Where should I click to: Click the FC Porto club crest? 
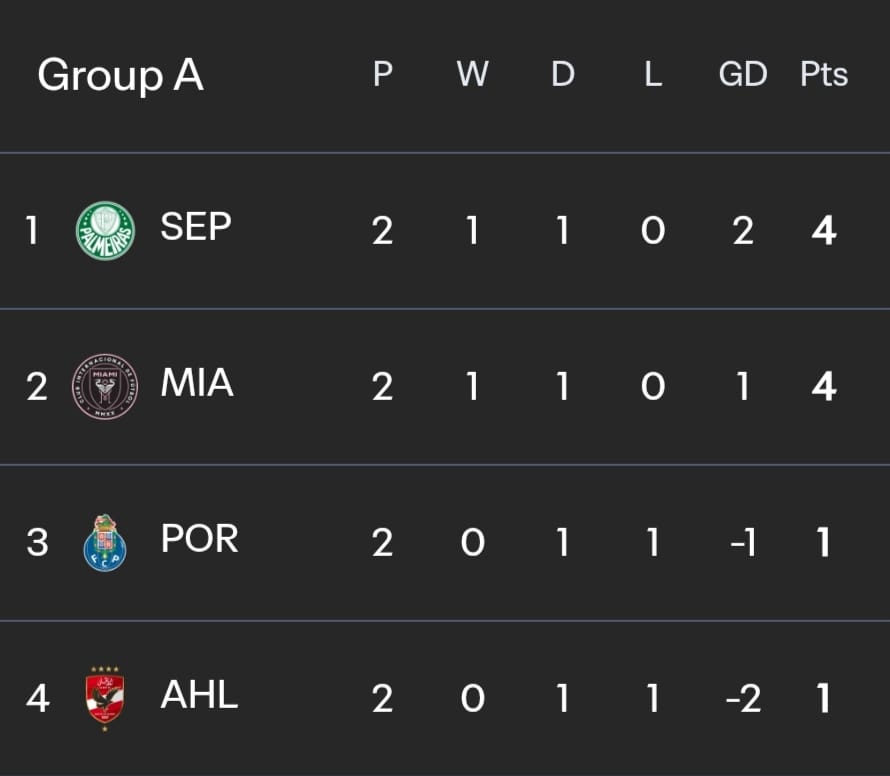[x=105, y=543]
